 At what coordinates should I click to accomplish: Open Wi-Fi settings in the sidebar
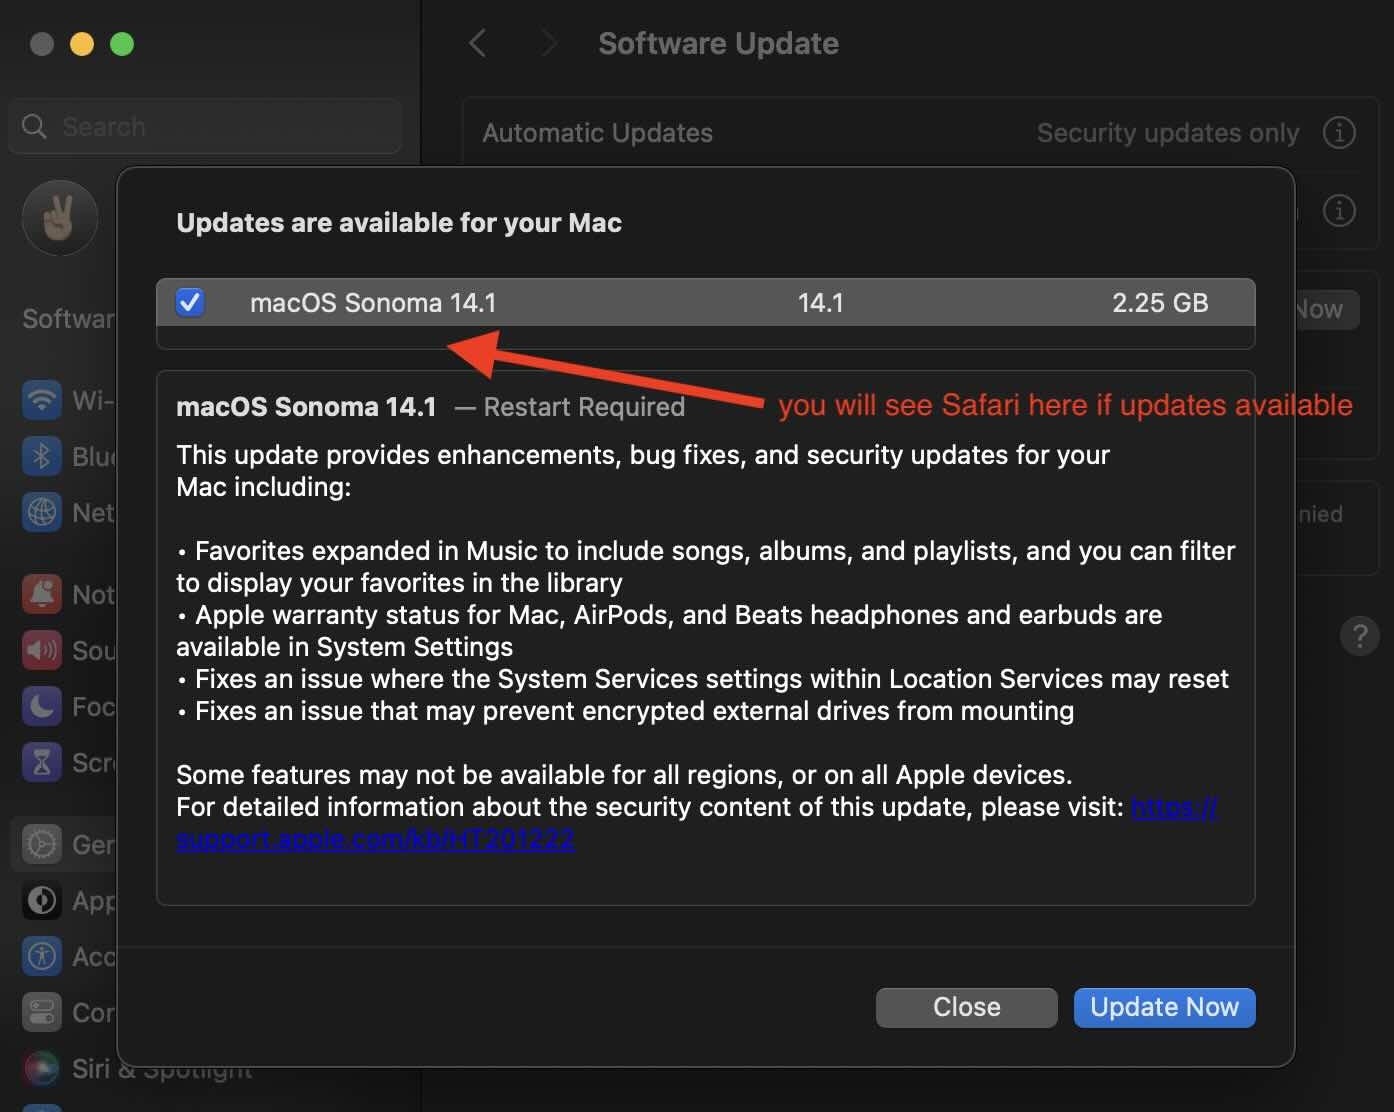tap(41, 400)
